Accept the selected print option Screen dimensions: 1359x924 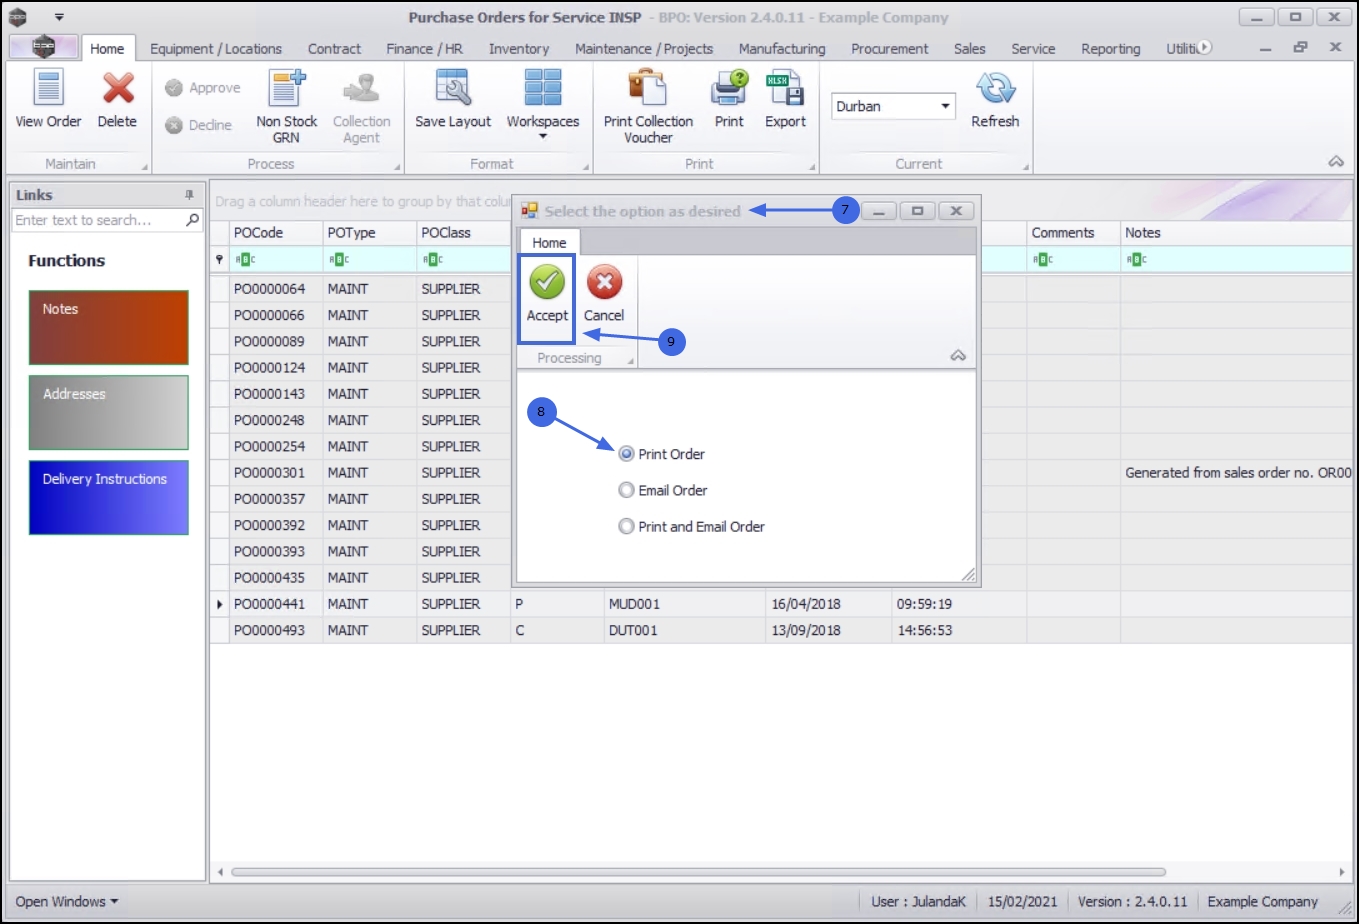coord(547,294)
